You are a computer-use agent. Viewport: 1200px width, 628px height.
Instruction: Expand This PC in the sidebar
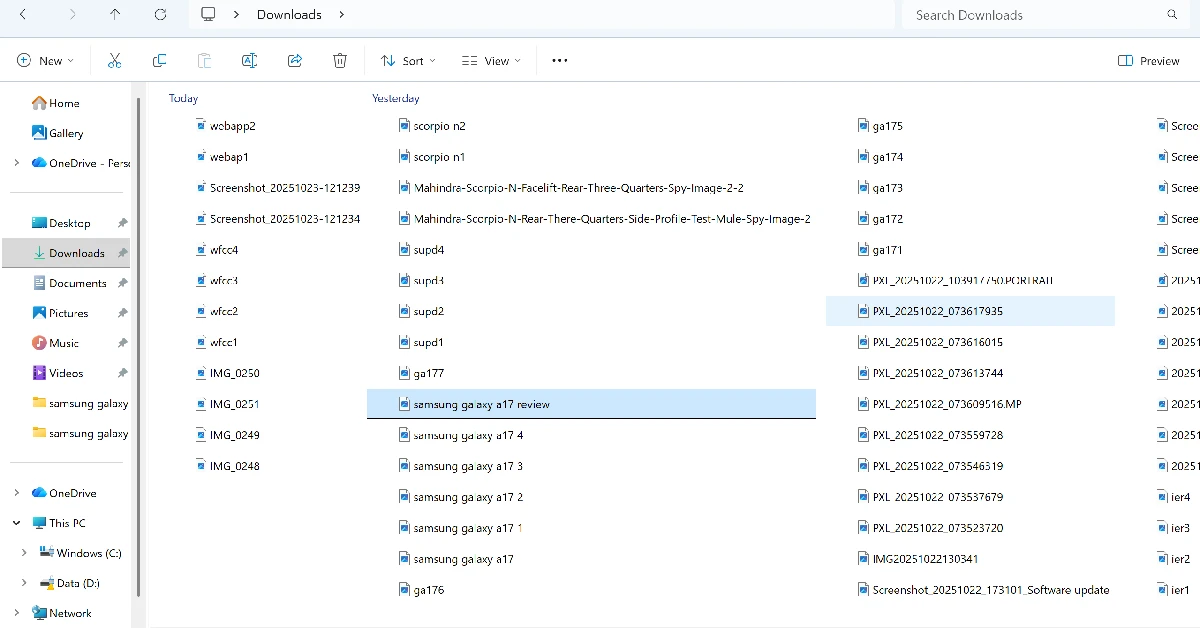tap(16, 522)
